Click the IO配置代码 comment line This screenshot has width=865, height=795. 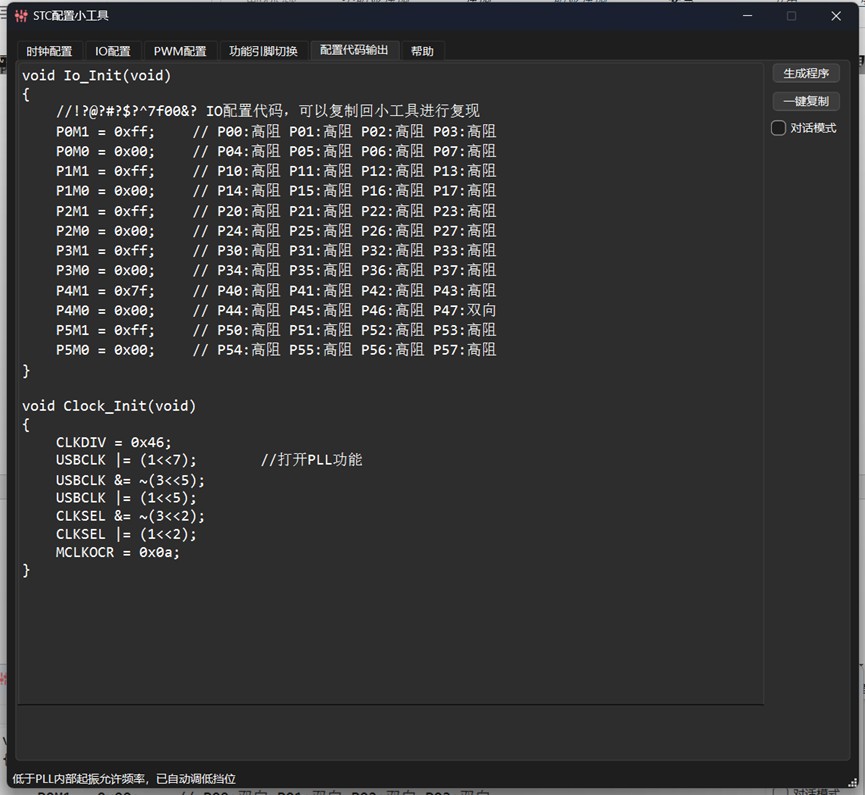268,111
